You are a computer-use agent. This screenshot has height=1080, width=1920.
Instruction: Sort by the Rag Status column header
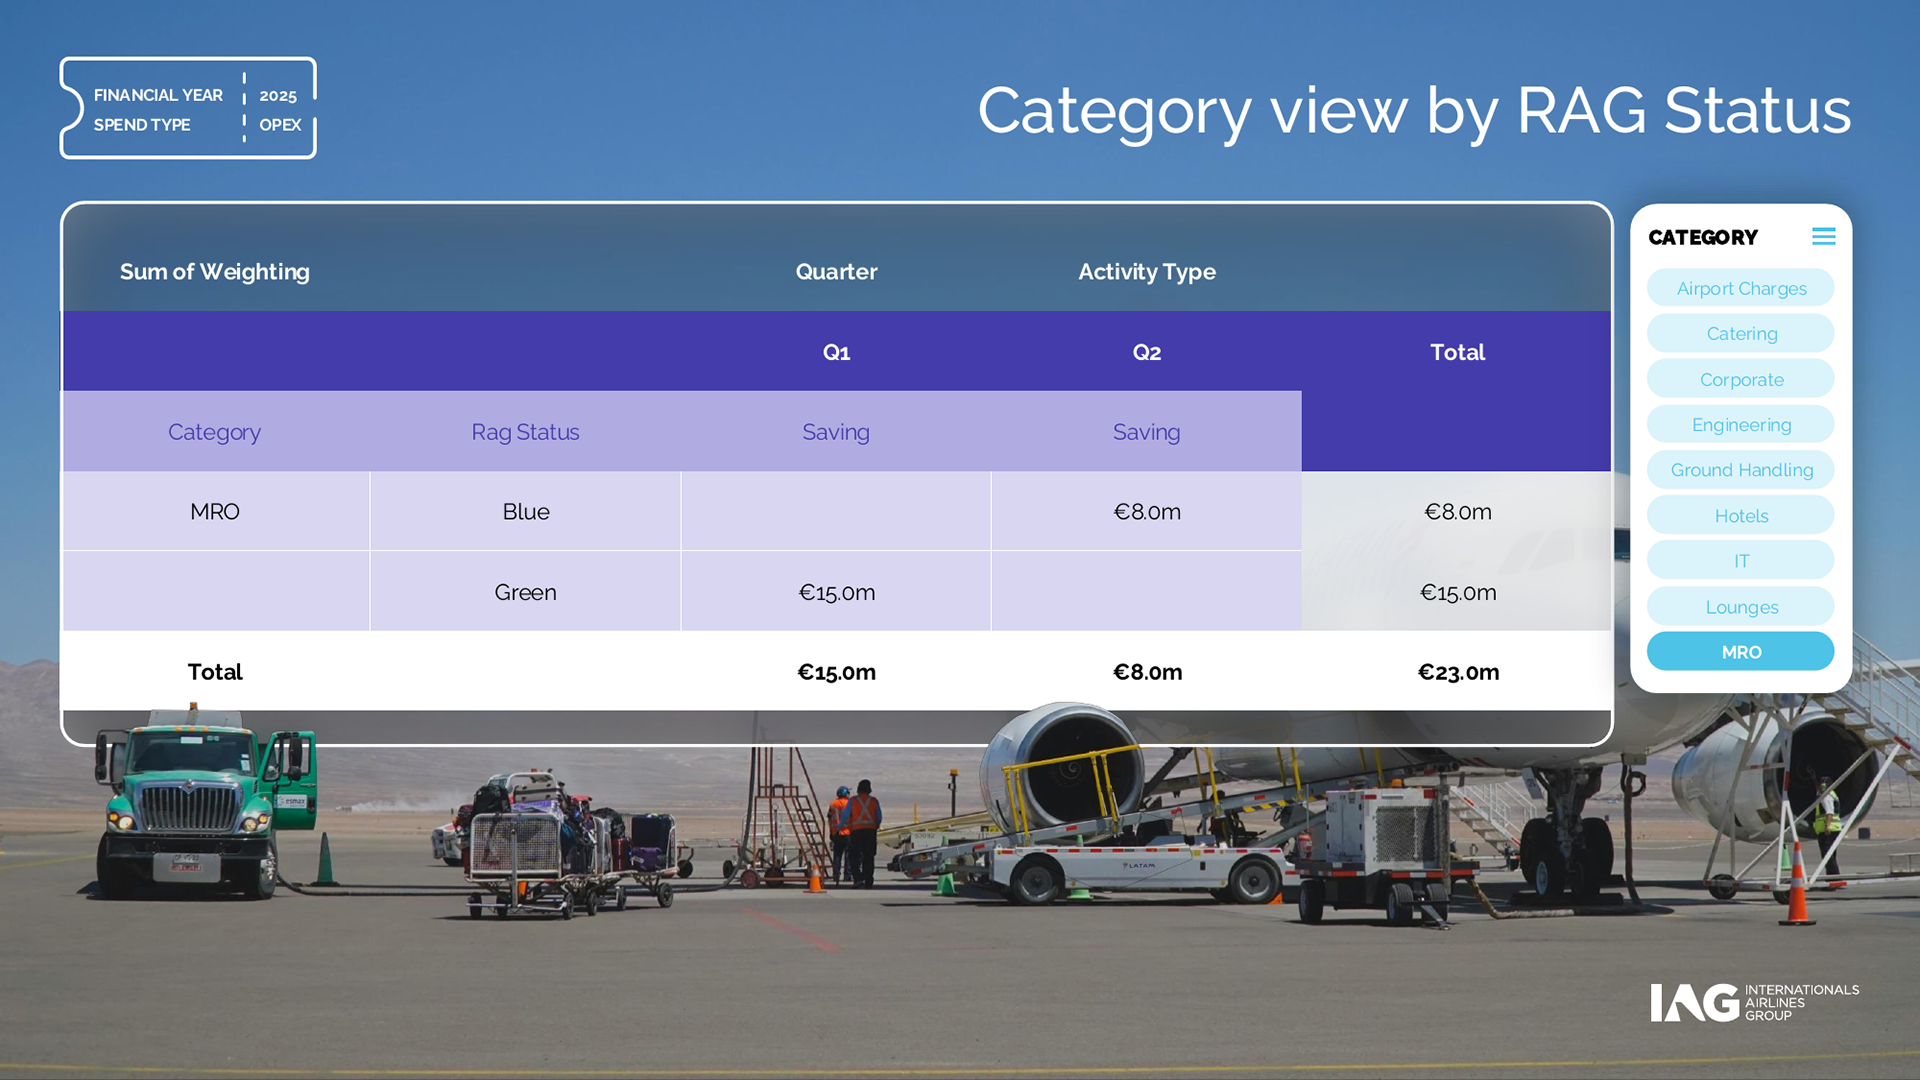(x=525, y=432)
